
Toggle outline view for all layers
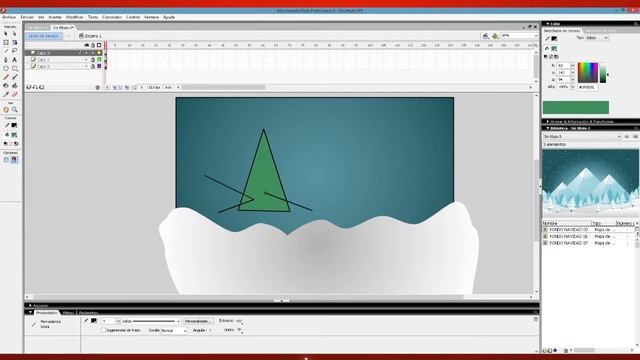(99, 45)
